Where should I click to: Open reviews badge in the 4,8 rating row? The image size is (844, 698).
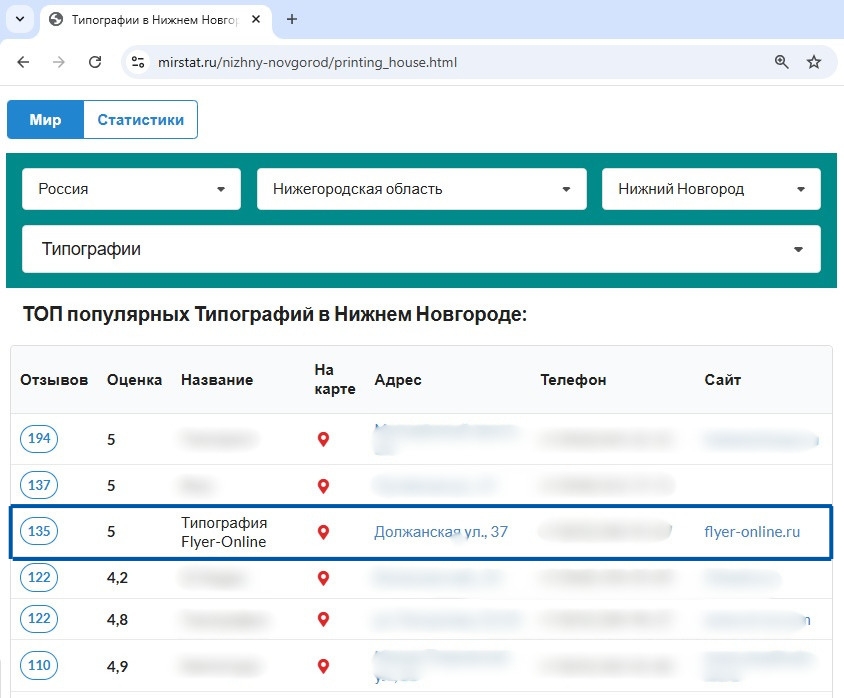click(x=39, y=618)
